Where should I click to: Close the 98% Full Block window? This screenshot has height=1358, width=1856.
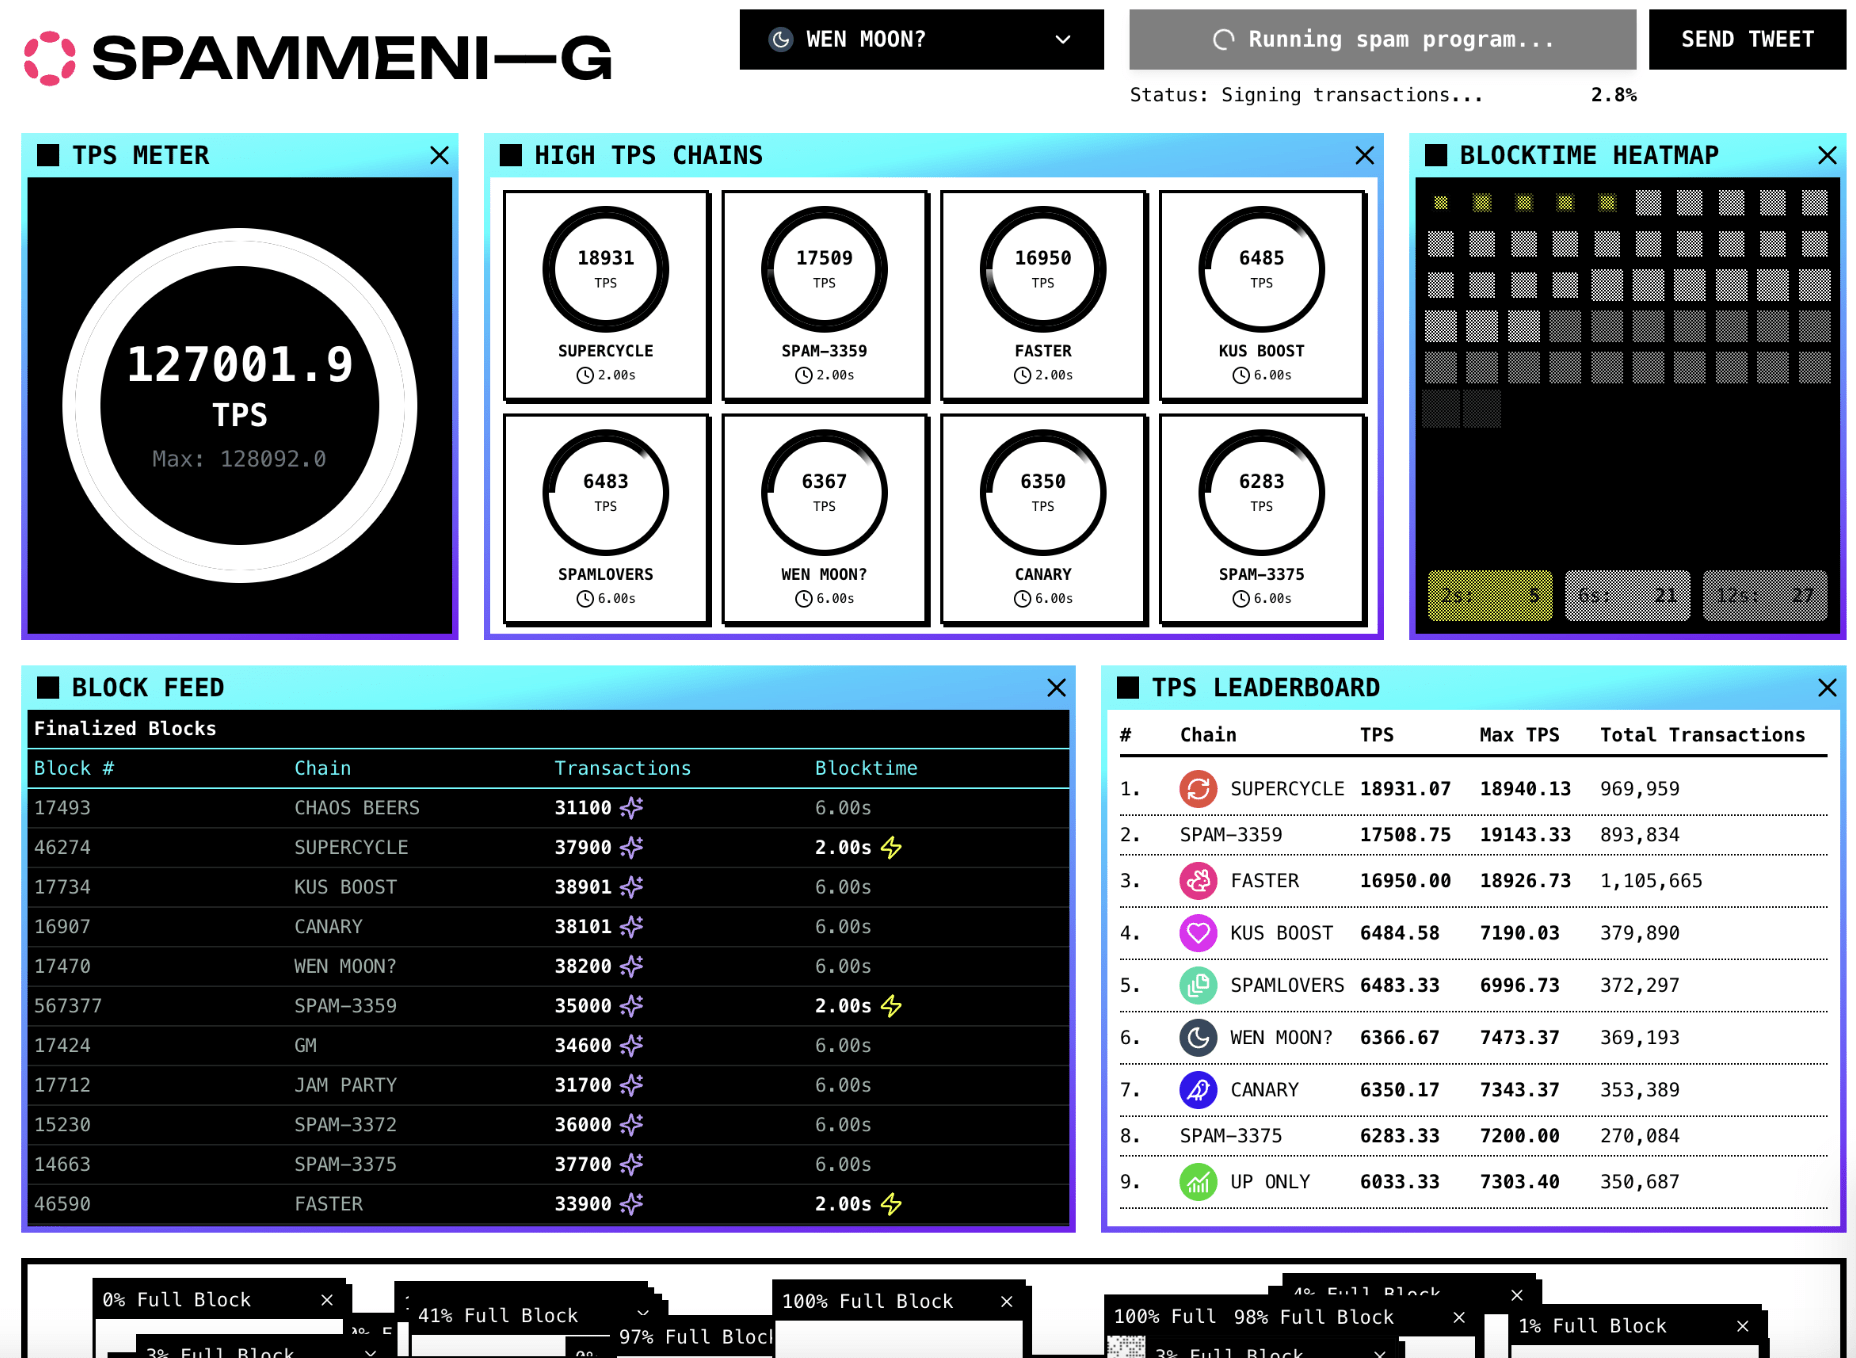tap(1459, 1317)
